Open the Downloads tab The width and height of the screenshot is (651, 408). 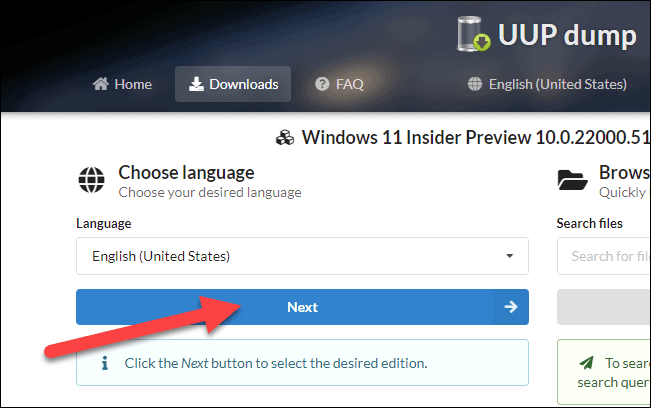[x=233, y=84]
